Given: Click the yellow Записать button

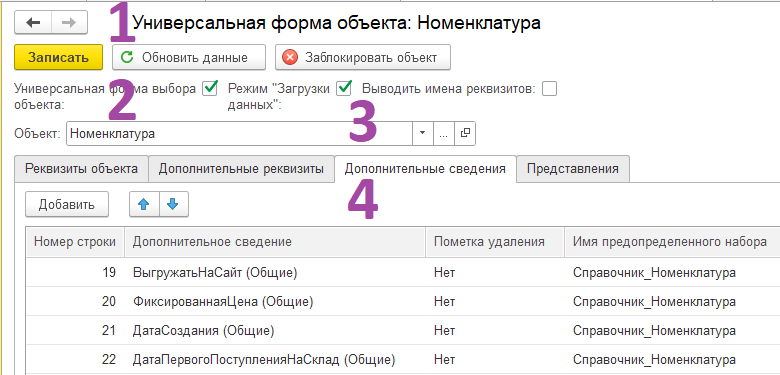Looking at the screenshot, I should pos(59,57).
